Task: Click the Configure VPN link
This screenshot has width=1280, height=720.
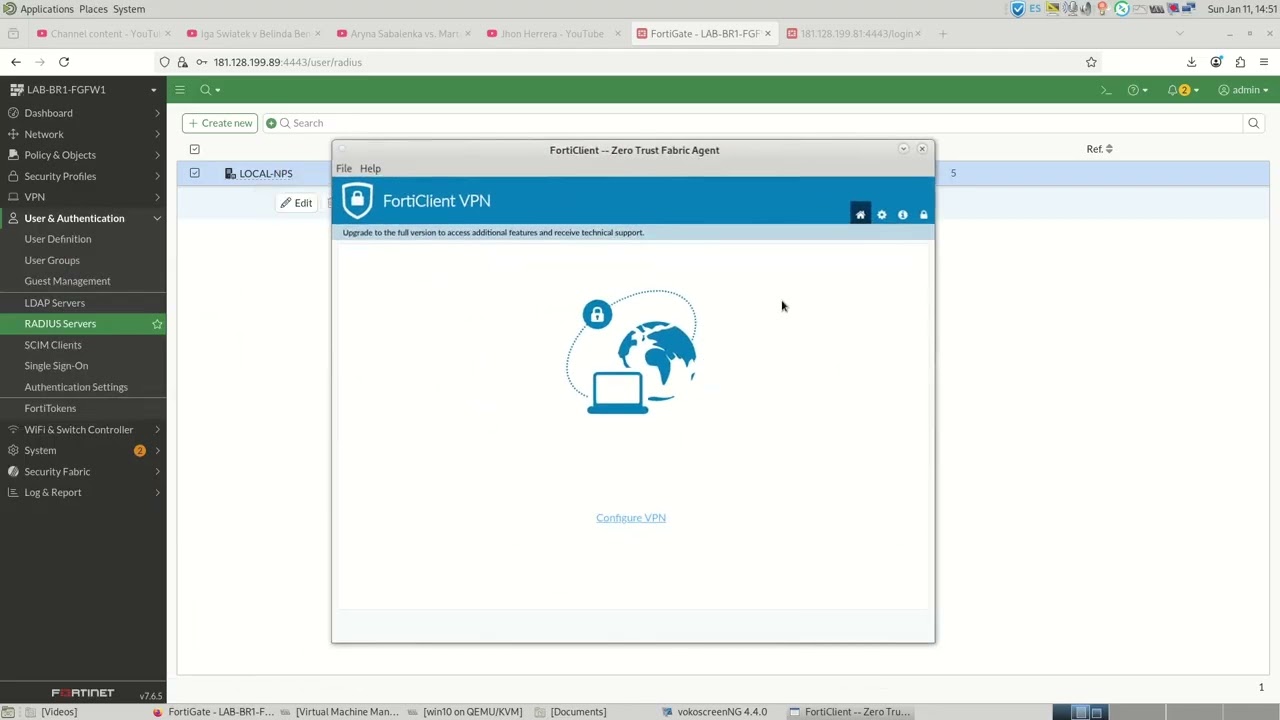Action: click(631, 518)
